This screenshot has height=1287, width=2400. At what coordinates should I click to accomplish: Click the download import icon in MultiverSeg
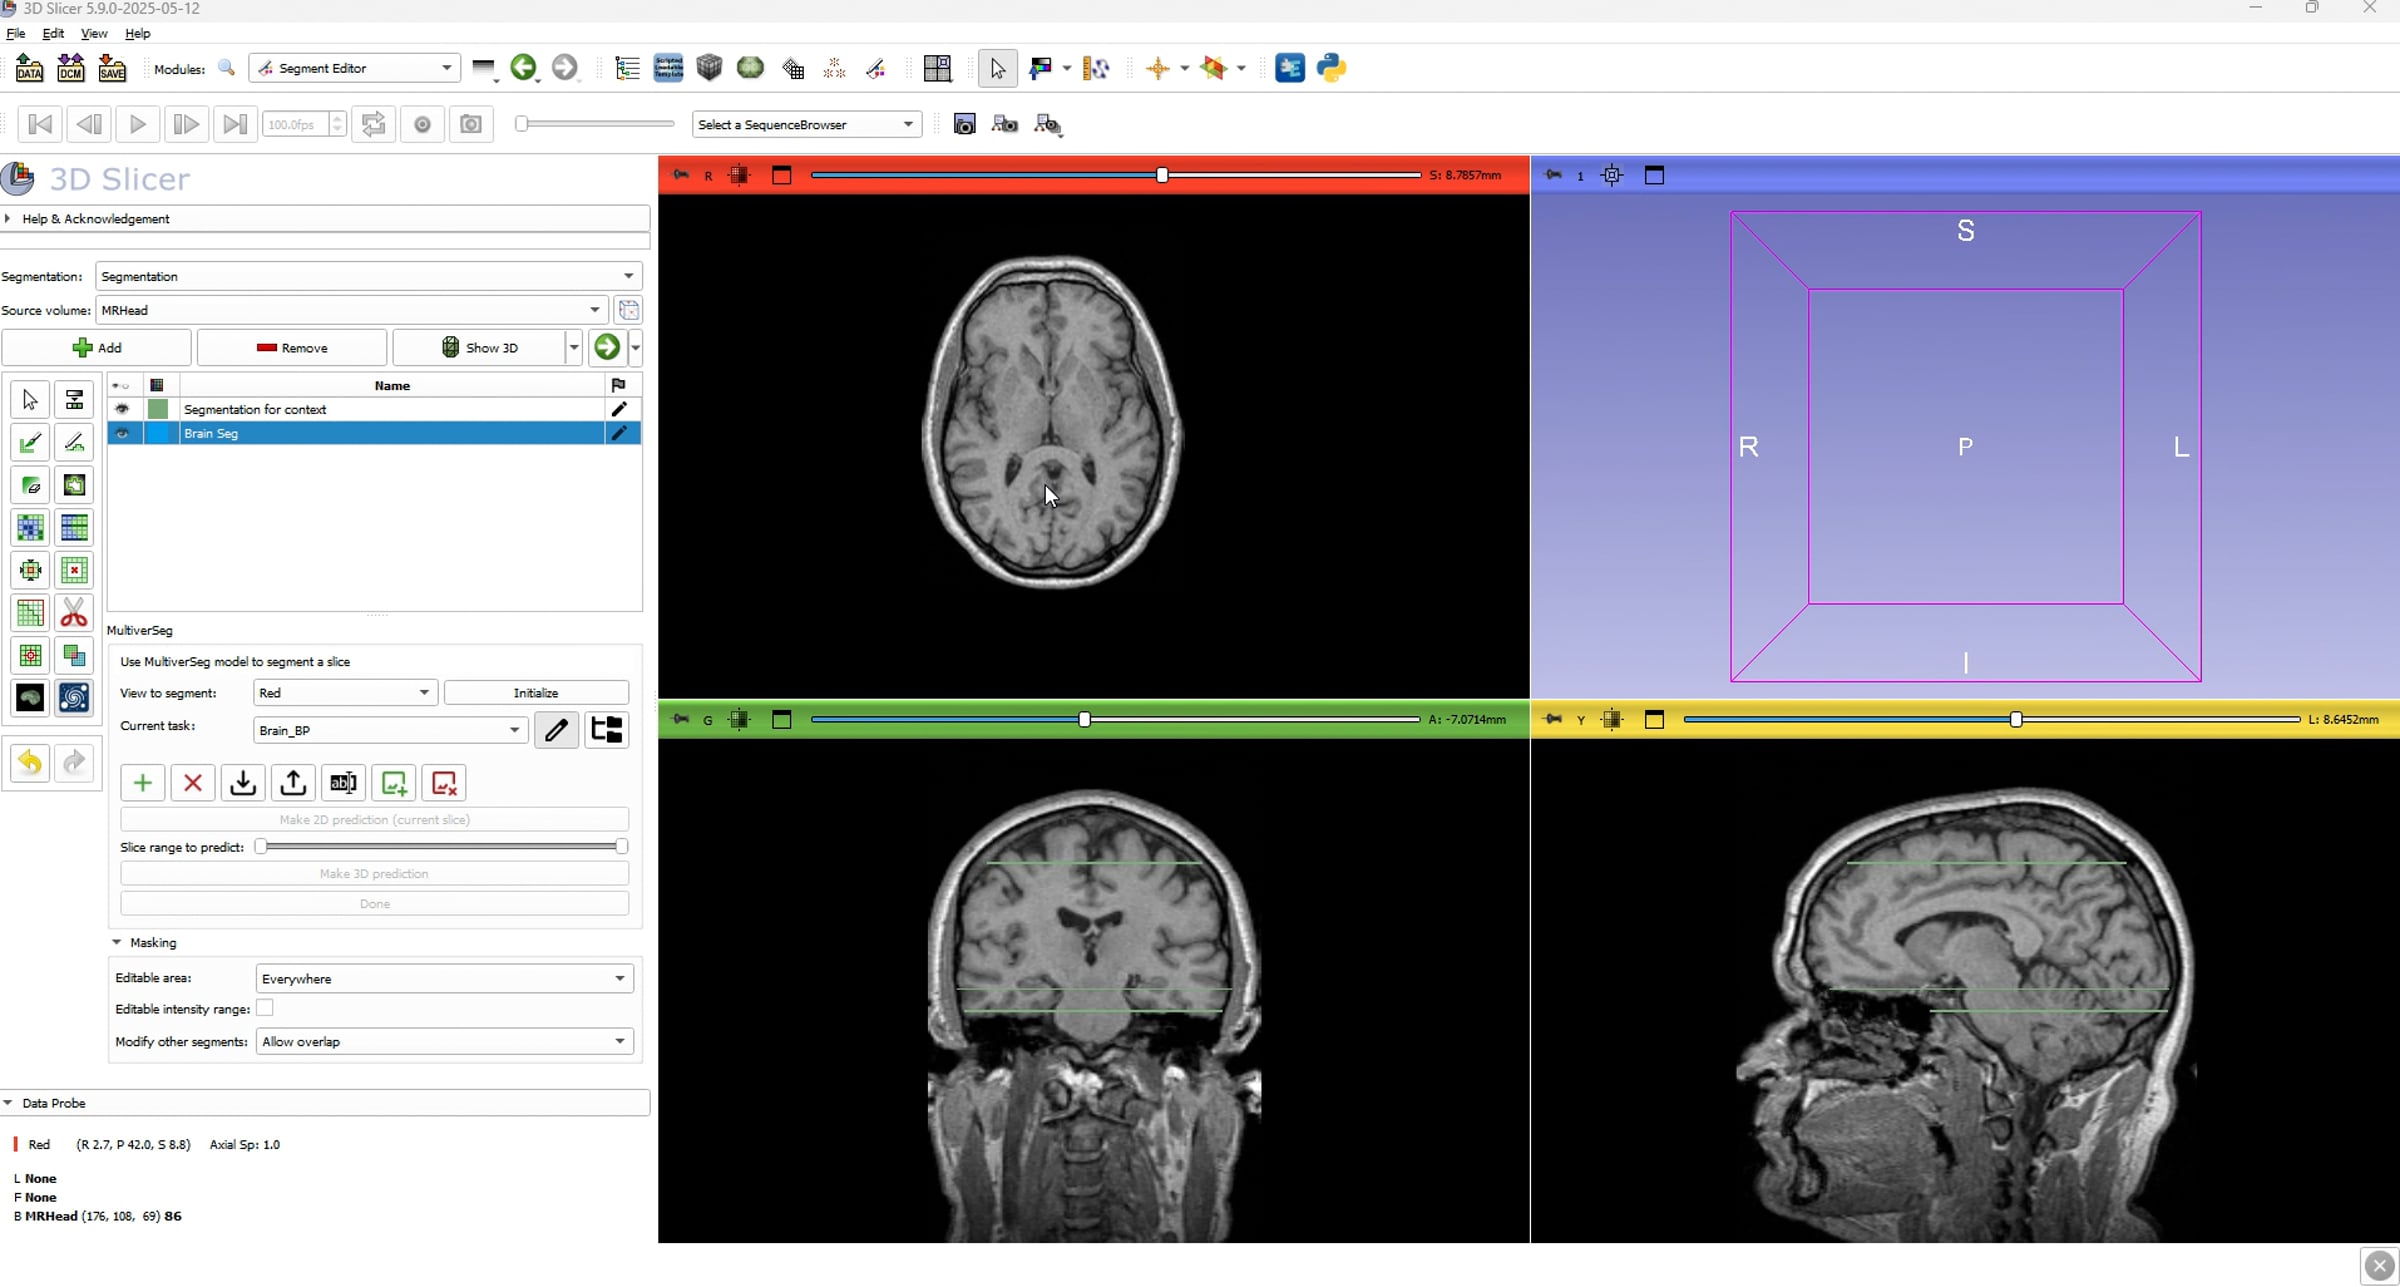(243, 783)
